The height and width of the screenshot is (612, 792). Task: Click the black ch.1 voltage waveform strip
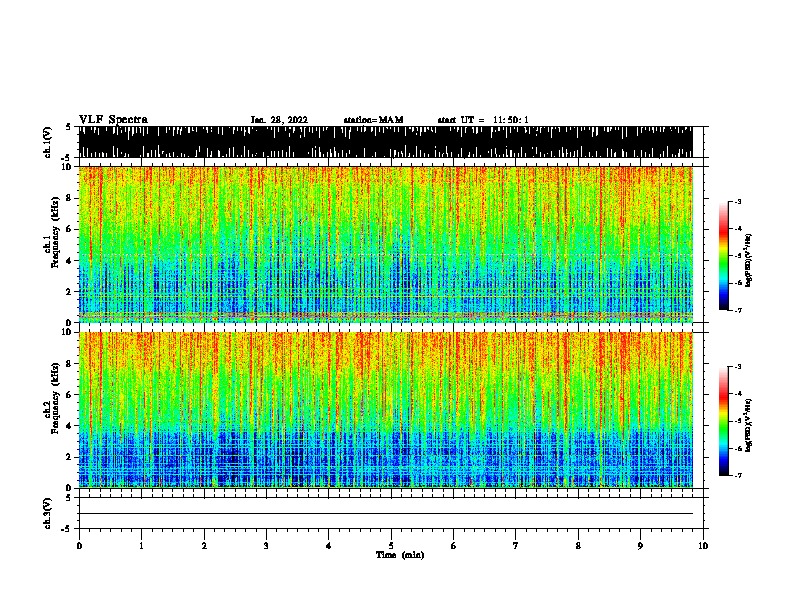(x=385, y=142)
